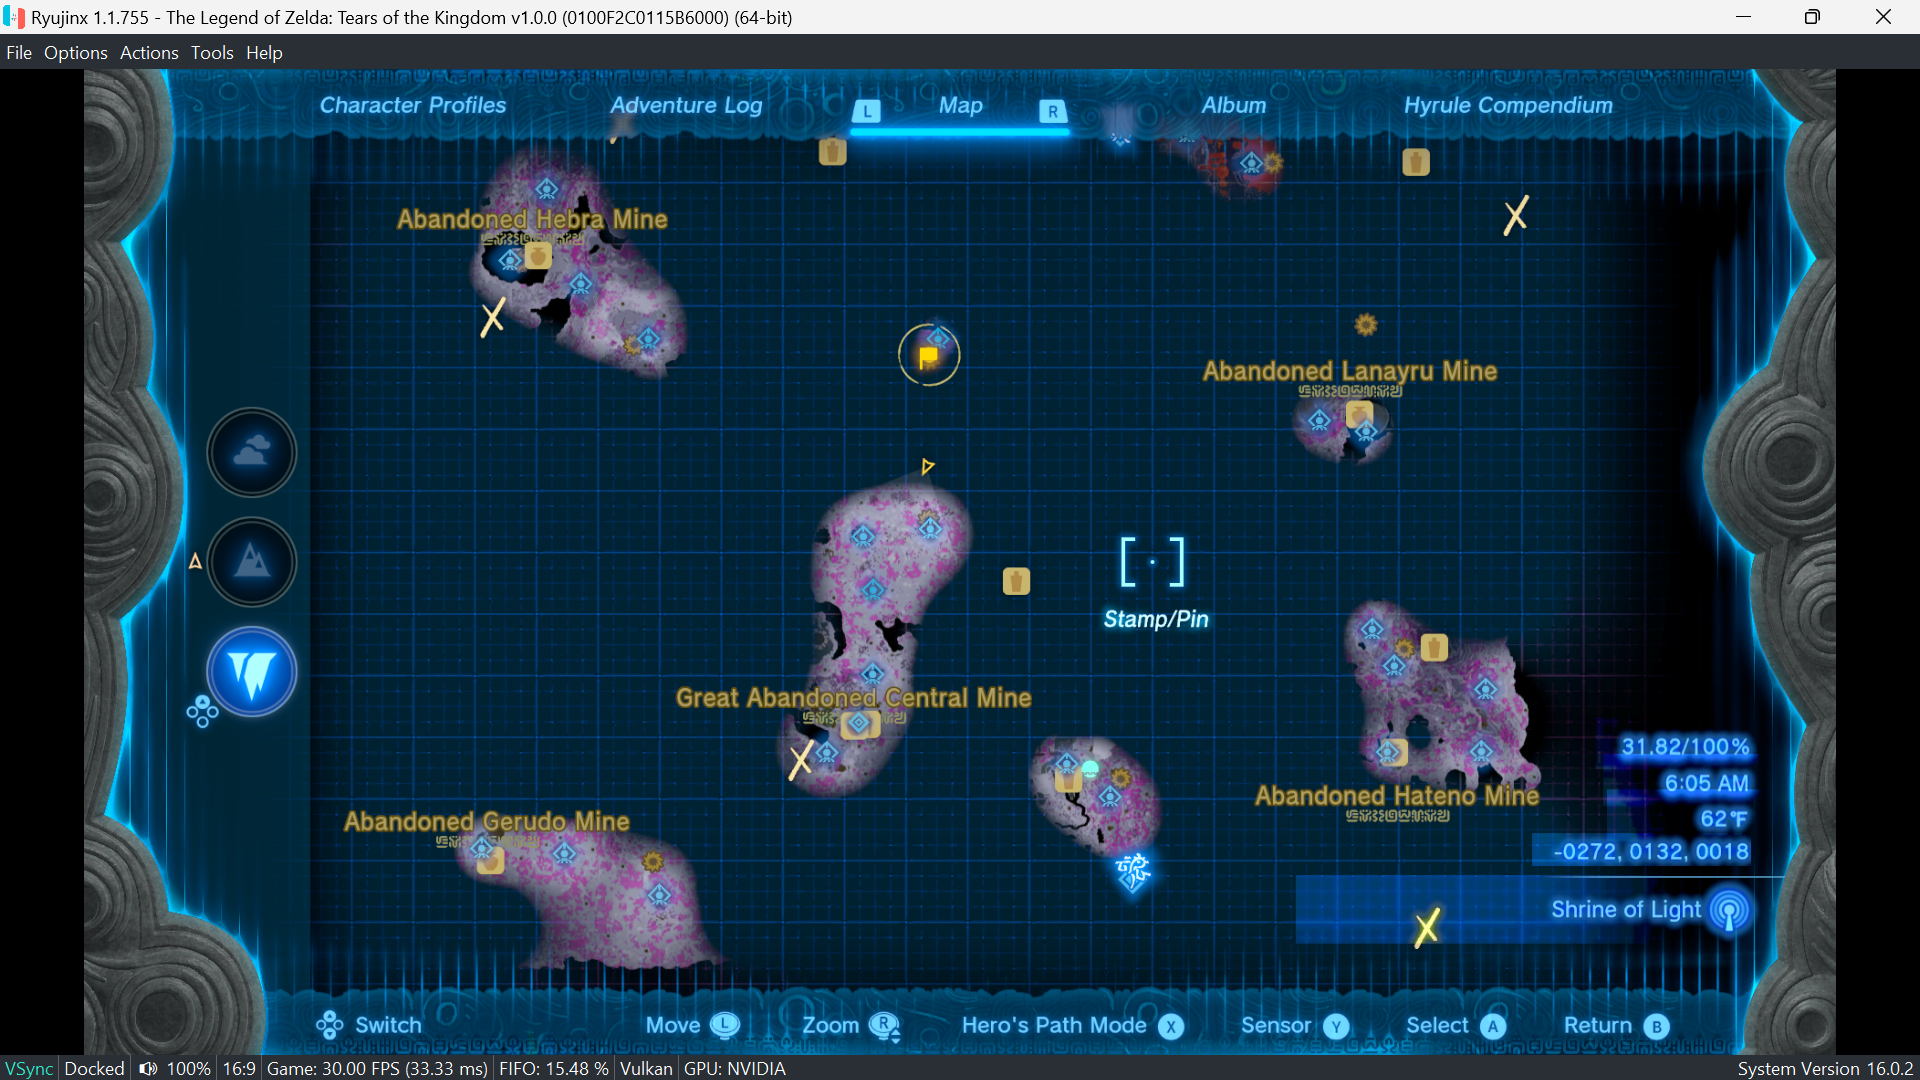The width and height of the screenshot is (1920, 1080).
Task: Click gear stamp above Abandoned Lanayru Mine label
Action: pos(1366,325)
